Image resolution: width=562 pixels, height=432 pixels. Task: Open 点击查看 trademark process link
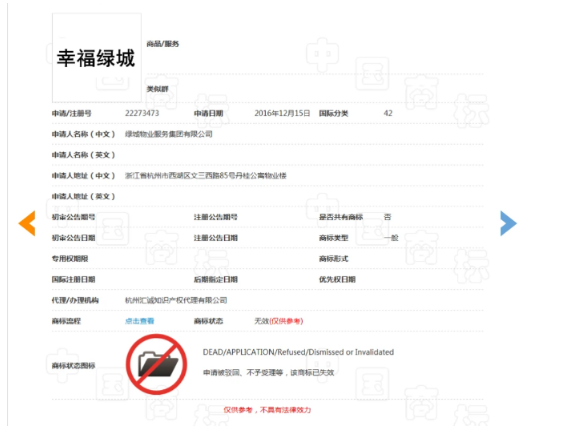point(139,321)
